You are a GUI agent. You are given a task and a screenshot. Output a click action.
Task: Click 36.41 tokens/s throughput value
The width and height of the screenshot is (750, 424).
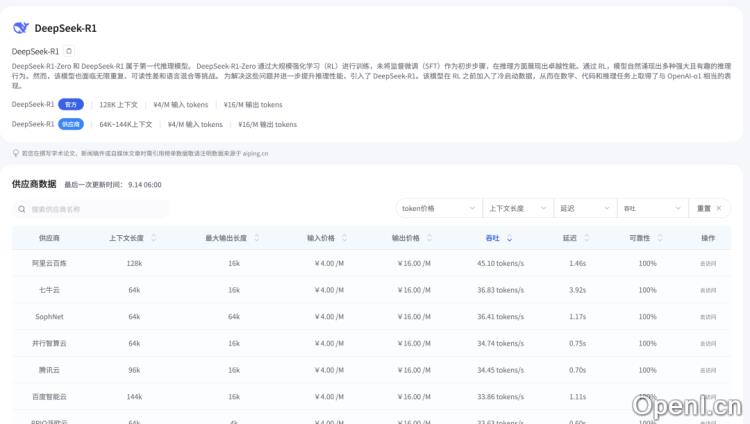500,317
